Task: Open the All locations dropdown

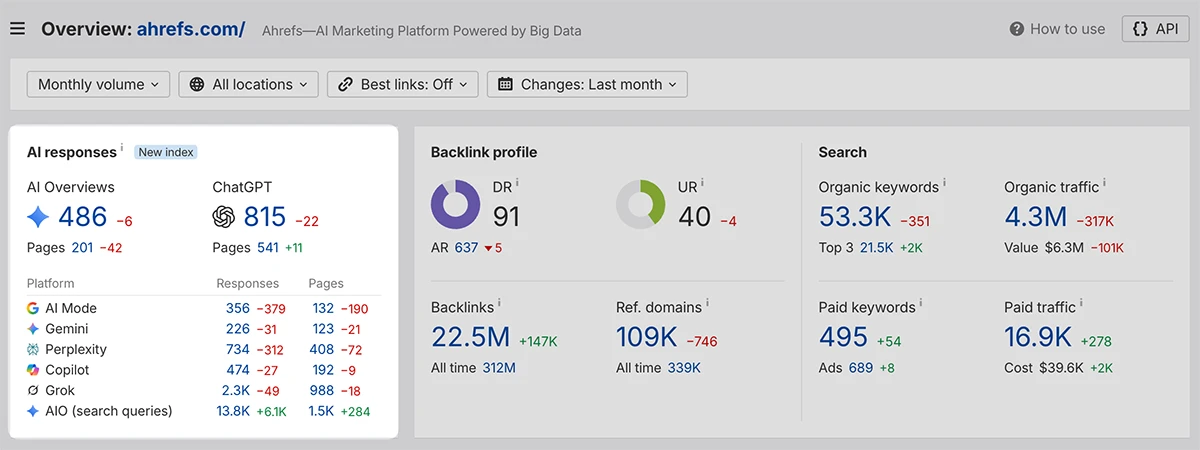Action: pos(249,84)
